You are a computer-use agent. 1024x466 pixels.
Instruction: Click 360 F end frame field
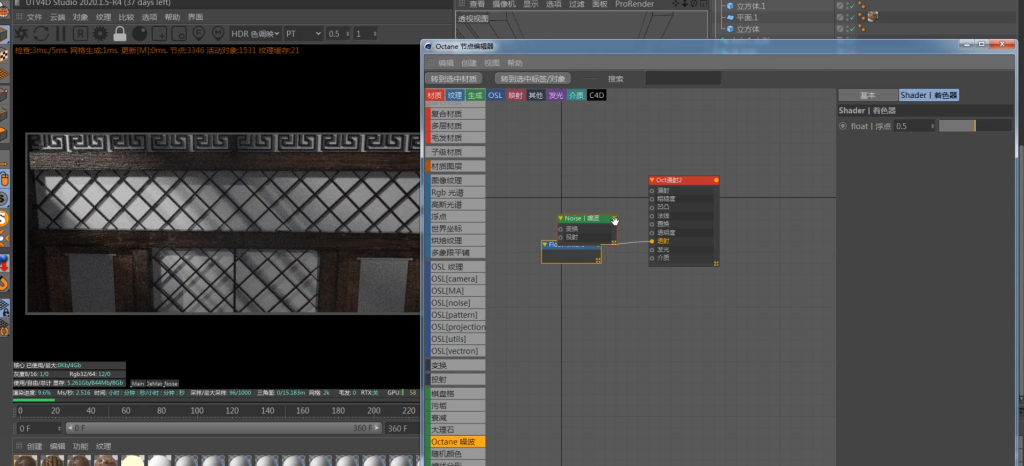click(x=402, y=429)
